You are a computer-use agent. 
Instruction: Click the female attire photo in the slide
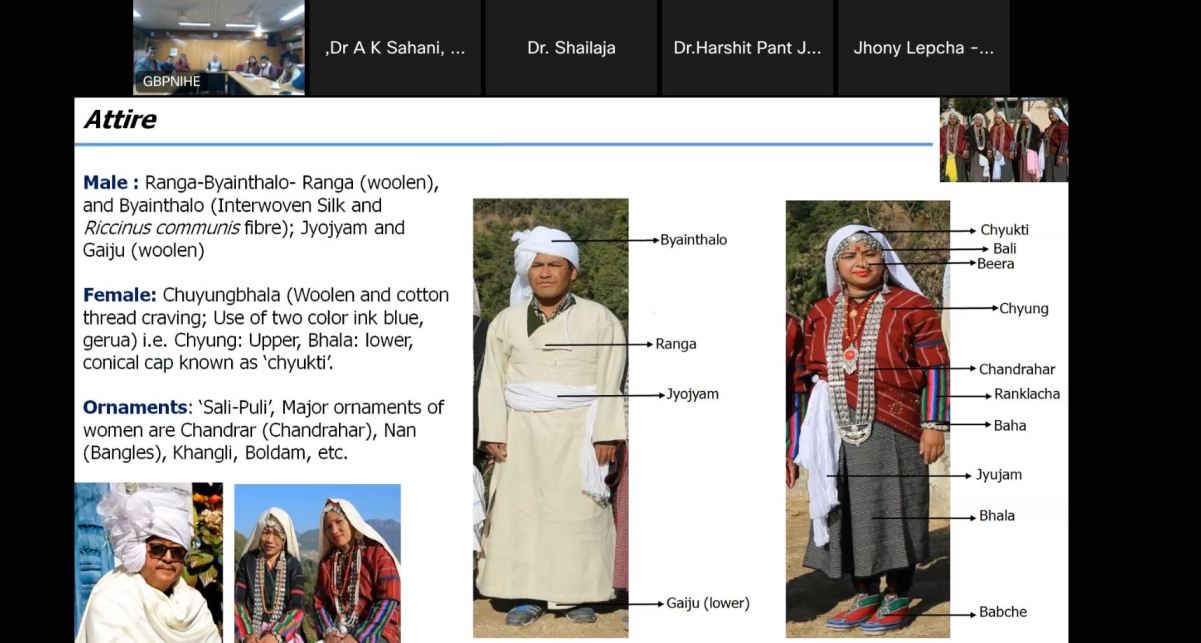point(867,418)
